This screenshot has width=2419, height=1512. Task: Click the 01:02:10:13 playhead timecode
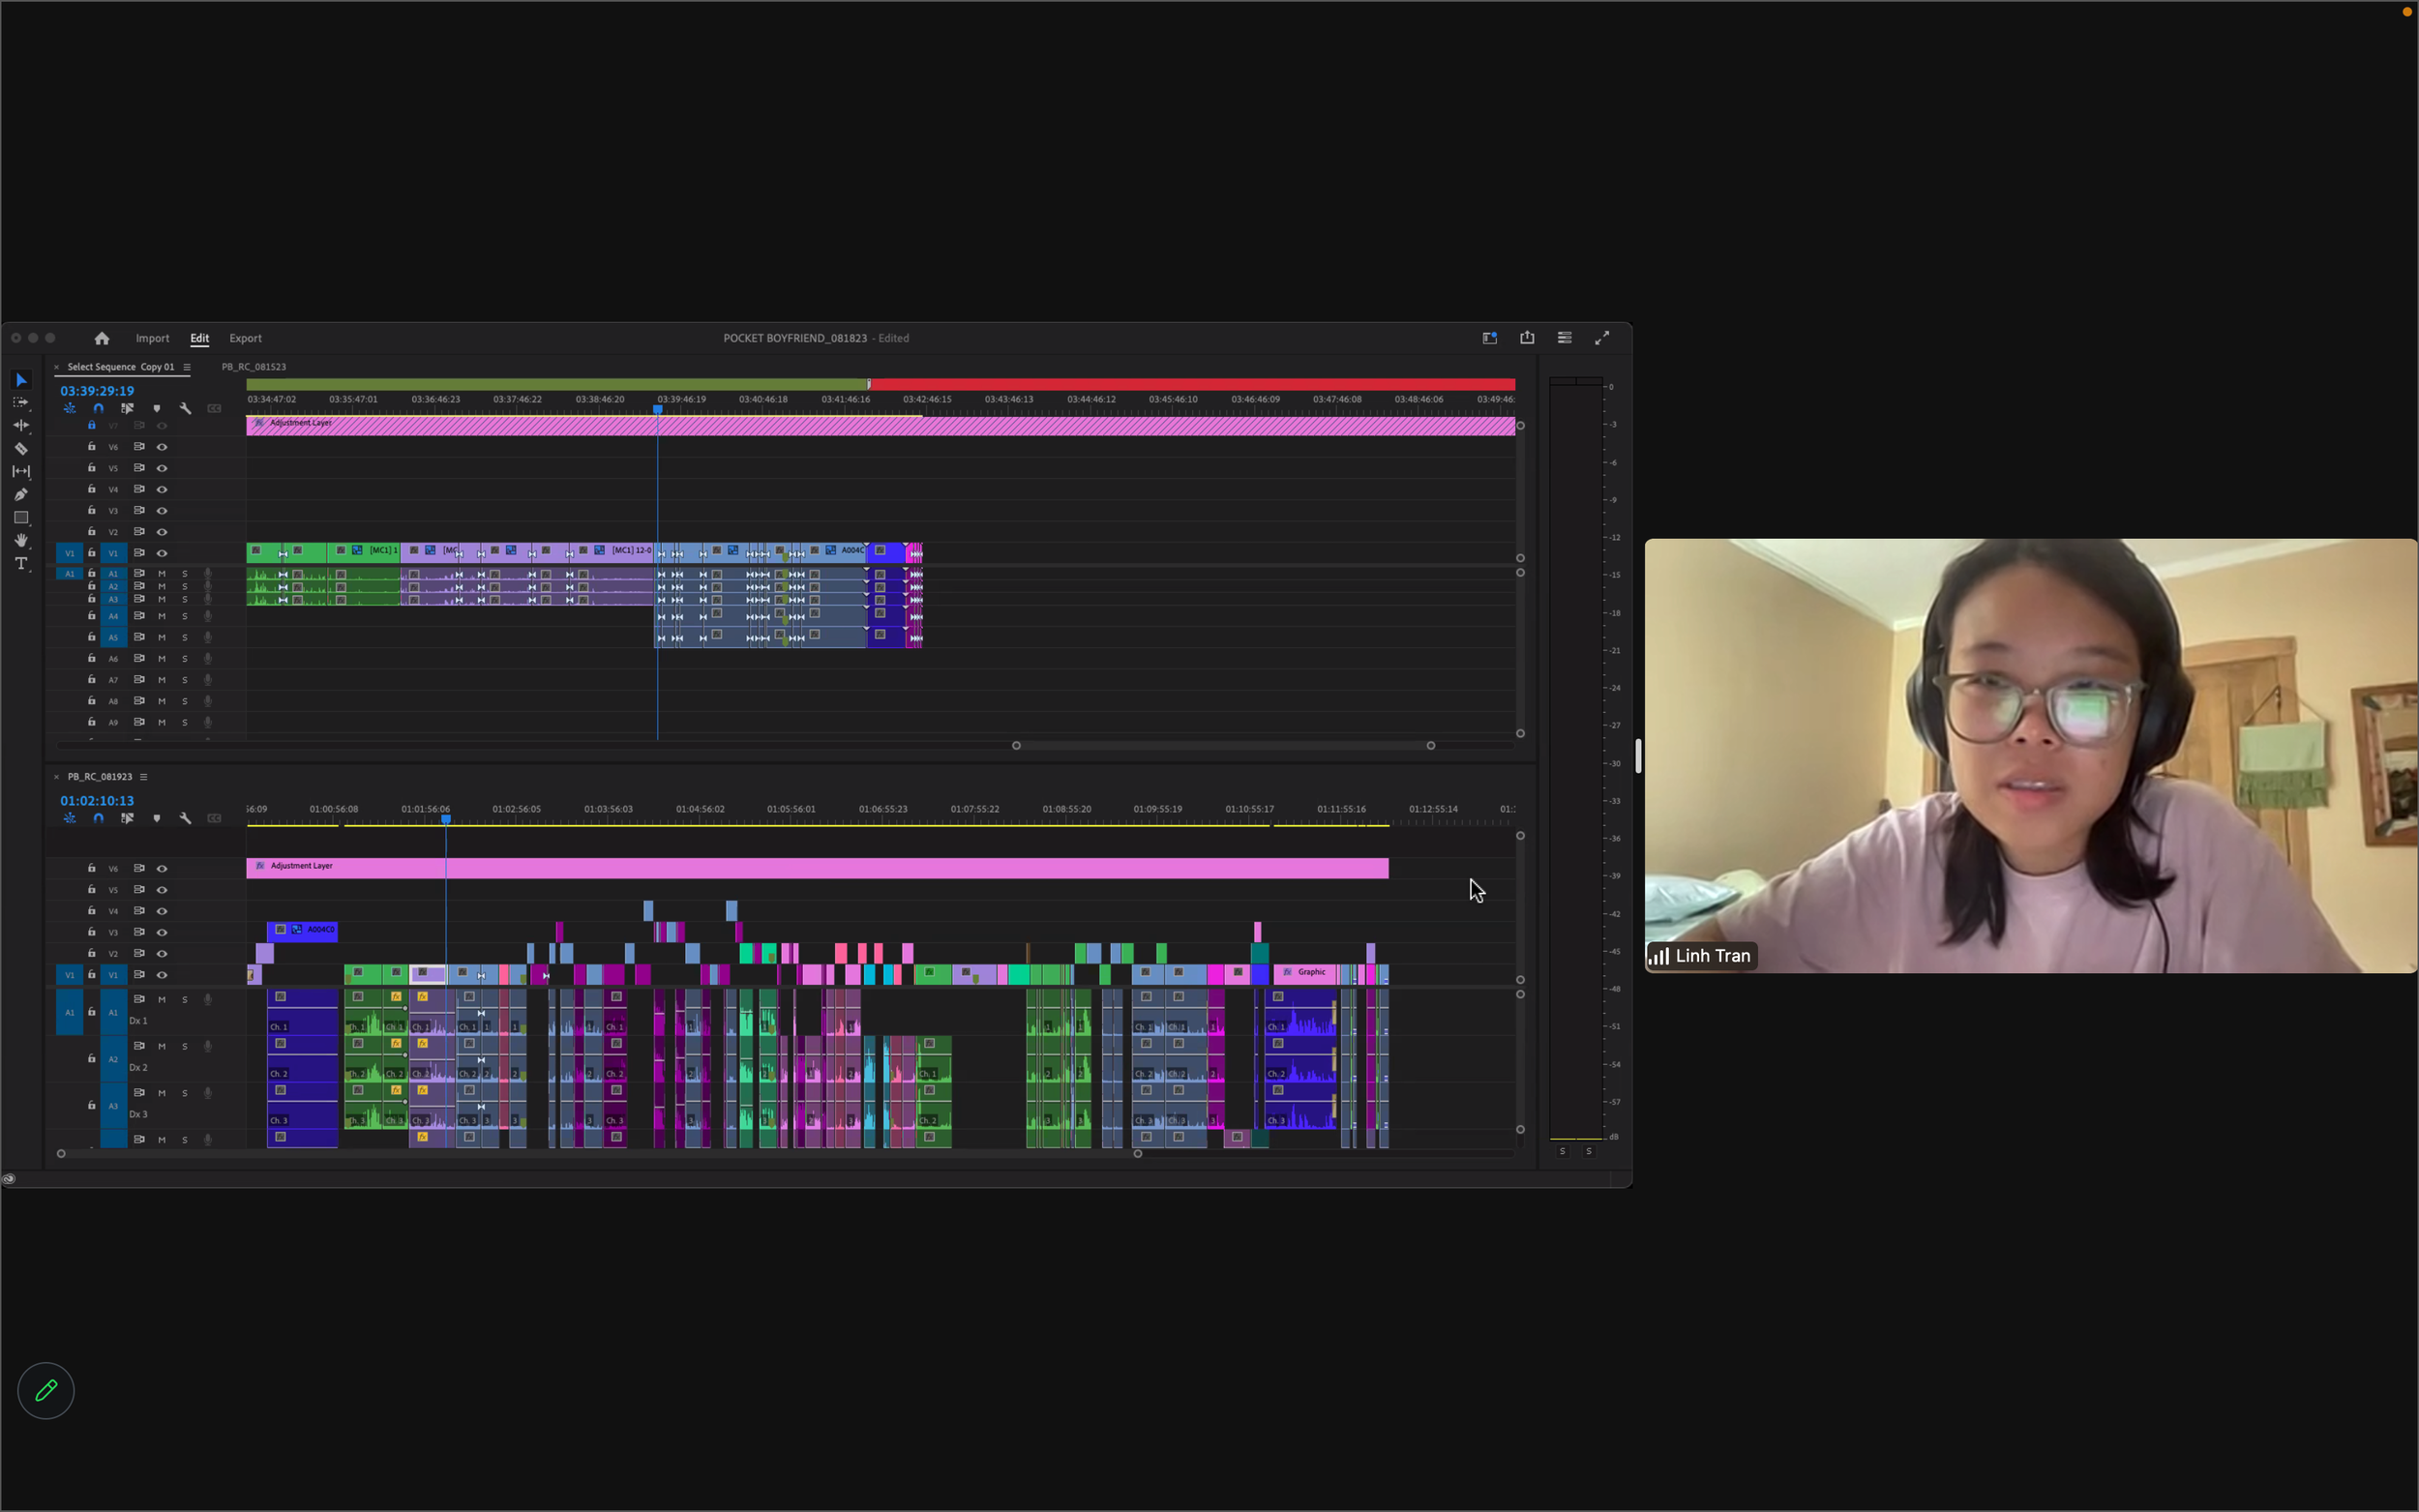click(97, 801)
